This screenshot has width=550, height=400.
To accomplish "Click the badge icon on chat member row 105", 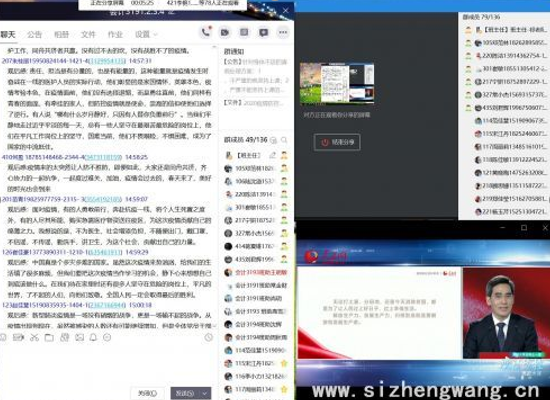I will click(284, 168).
